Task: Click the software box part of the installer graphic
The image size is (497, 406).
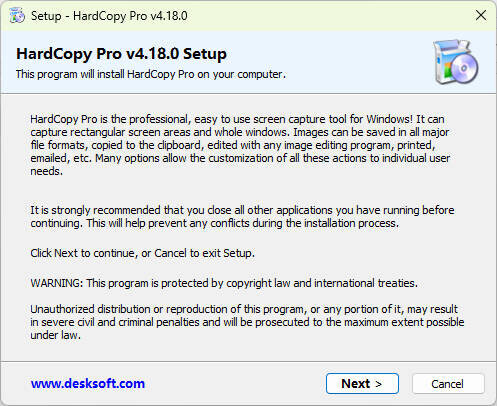Action: click(x=445, y=62)
